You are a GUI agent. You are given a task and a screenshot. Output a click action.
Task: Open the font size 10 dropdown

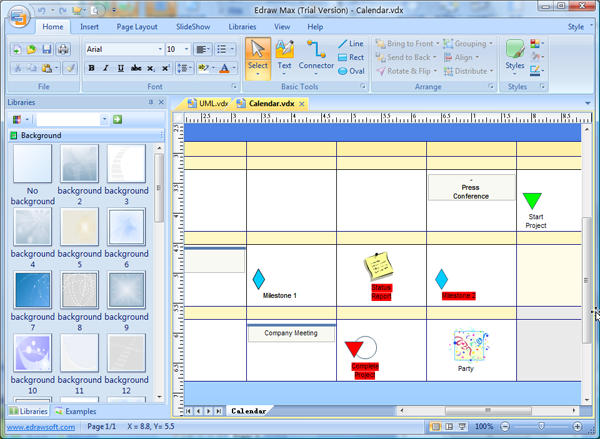[187, 49]
